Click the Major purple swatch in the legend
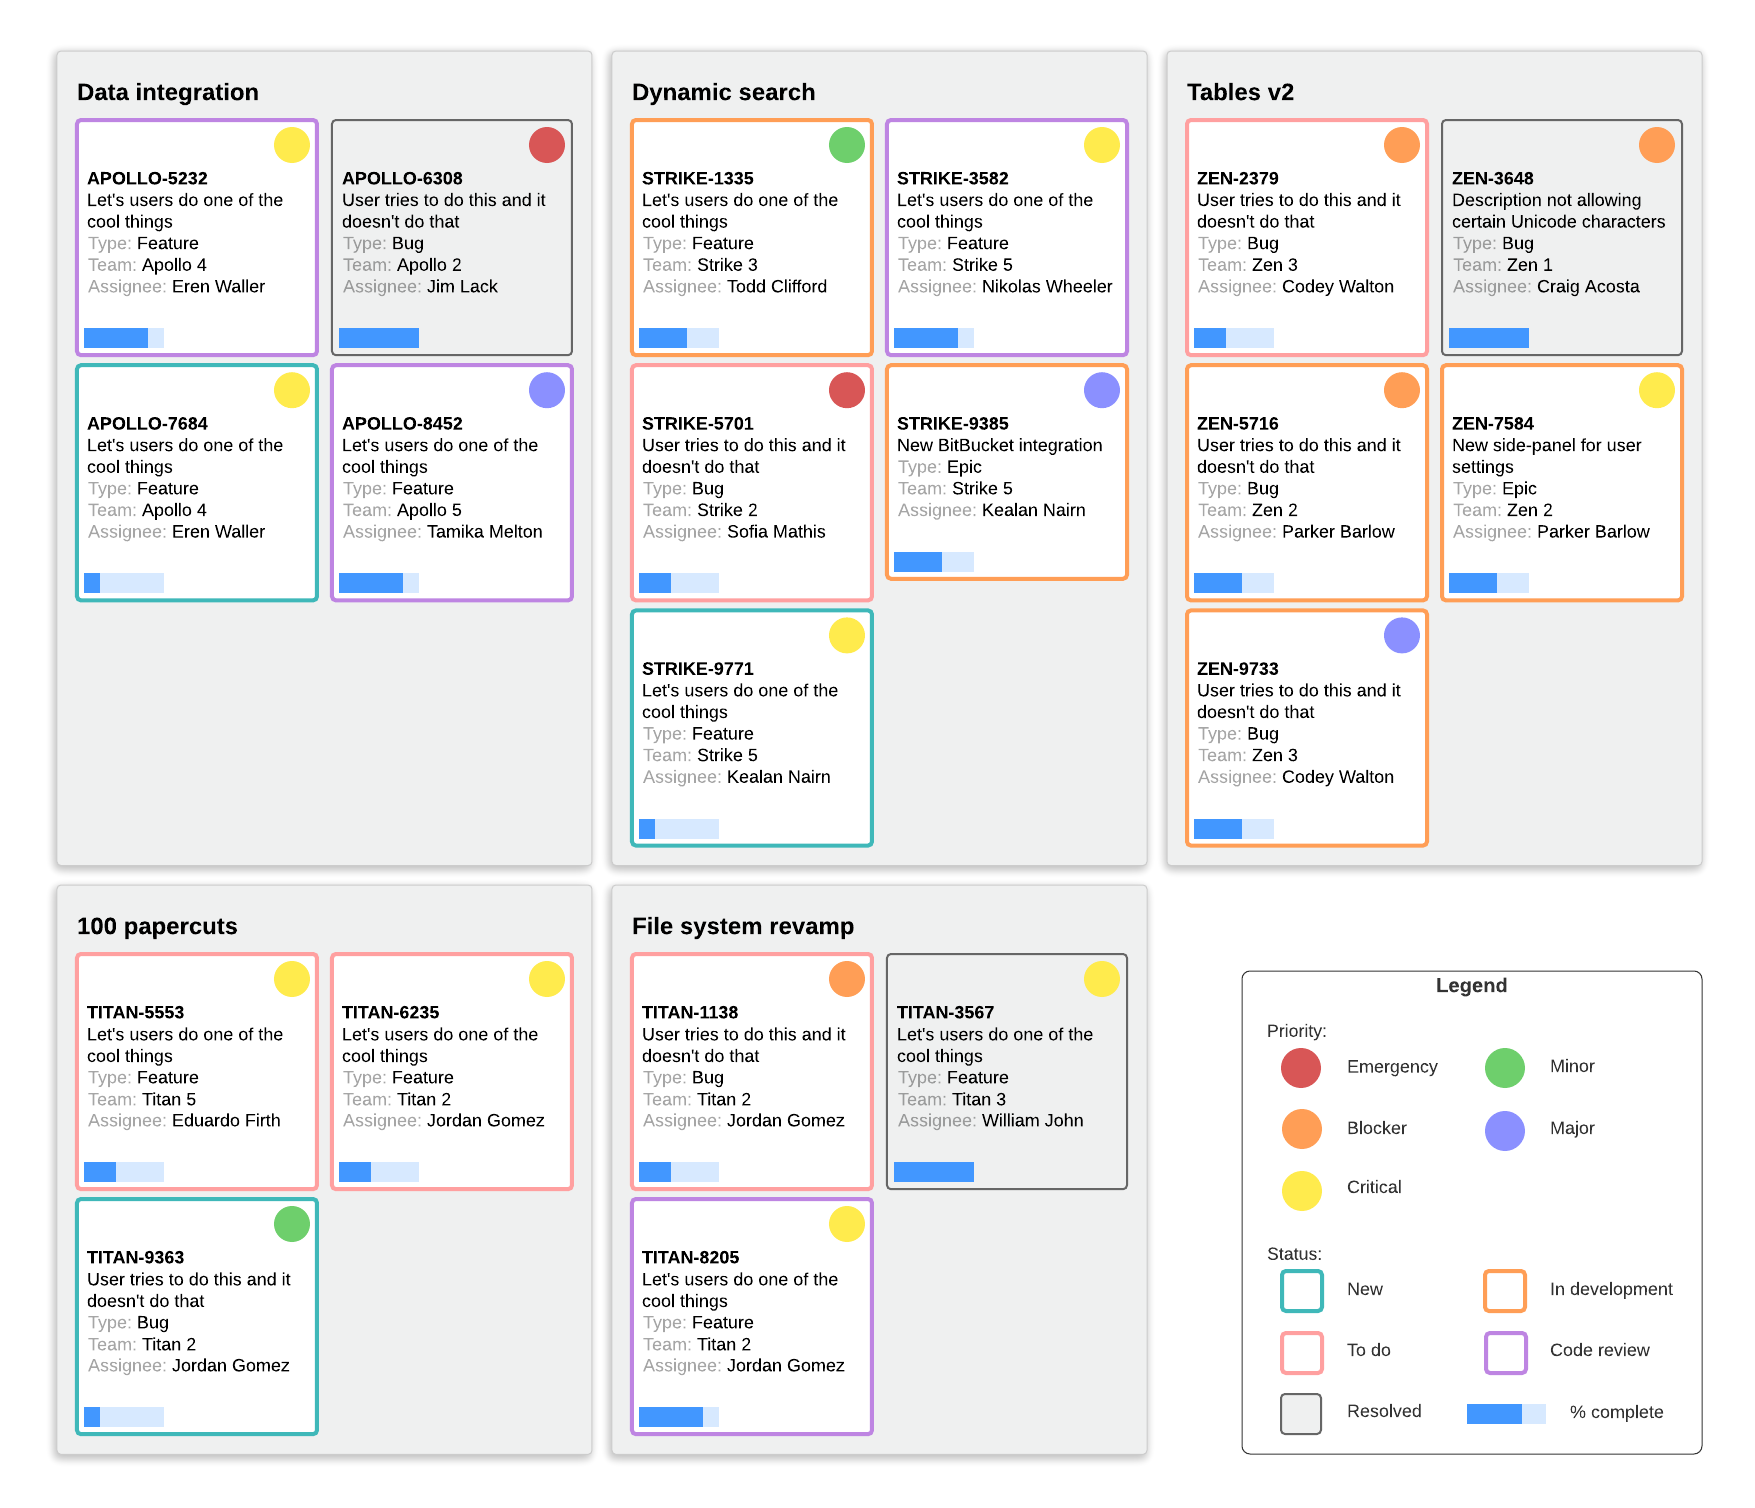Image resolution: width=1755 pixels, height=1508 pixels. (1504, 1130)
